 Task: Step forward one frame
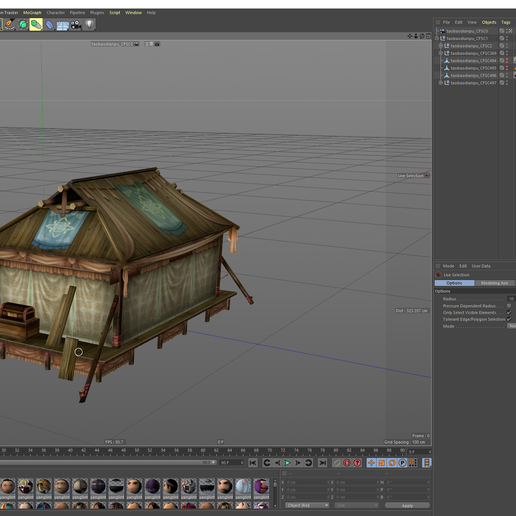(298, 463)
